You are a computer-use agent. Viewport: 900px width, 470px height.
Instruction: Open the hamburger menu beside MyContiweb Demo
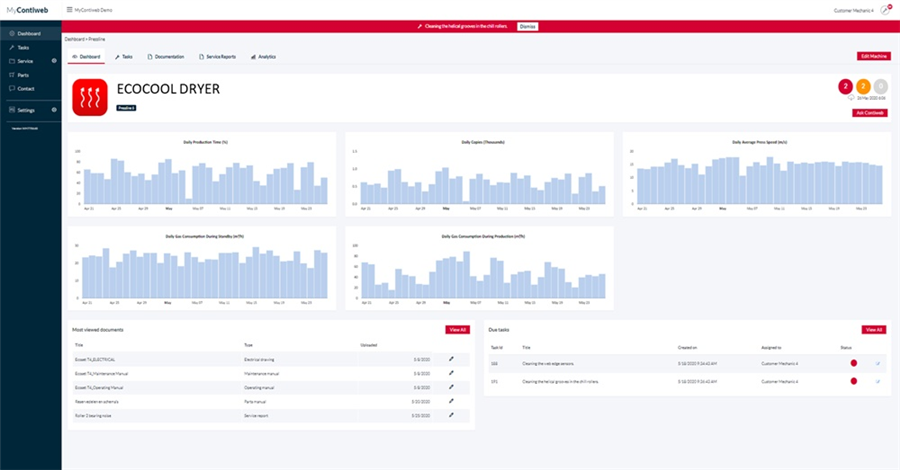[69, 10]
